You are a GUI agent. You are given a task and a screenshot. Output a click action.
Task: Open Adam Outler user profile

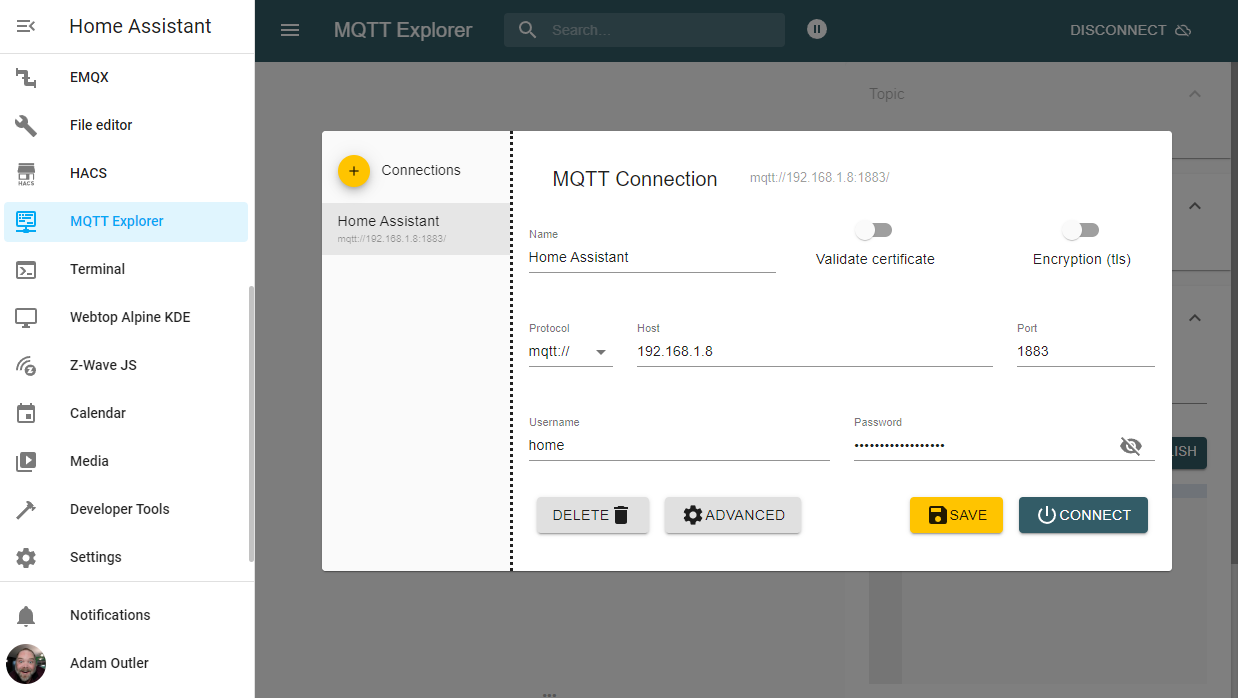pyautogui.click(x=126, y=663)
